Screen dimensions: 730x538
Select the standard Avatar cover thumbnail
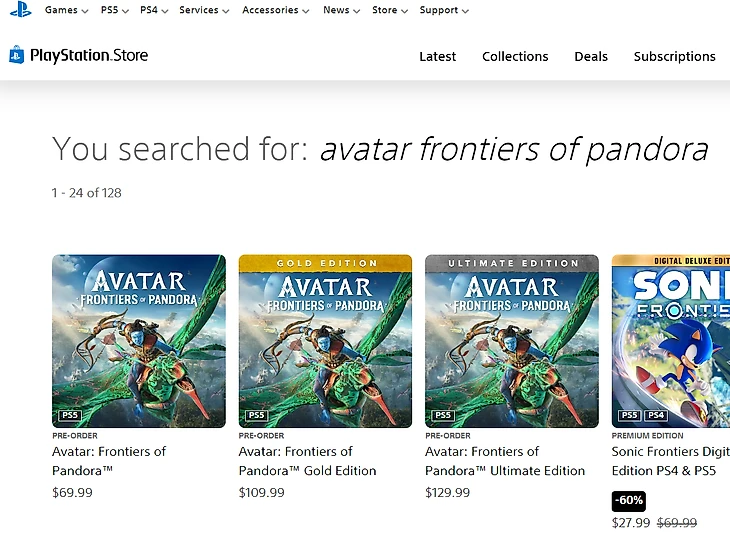139,340
